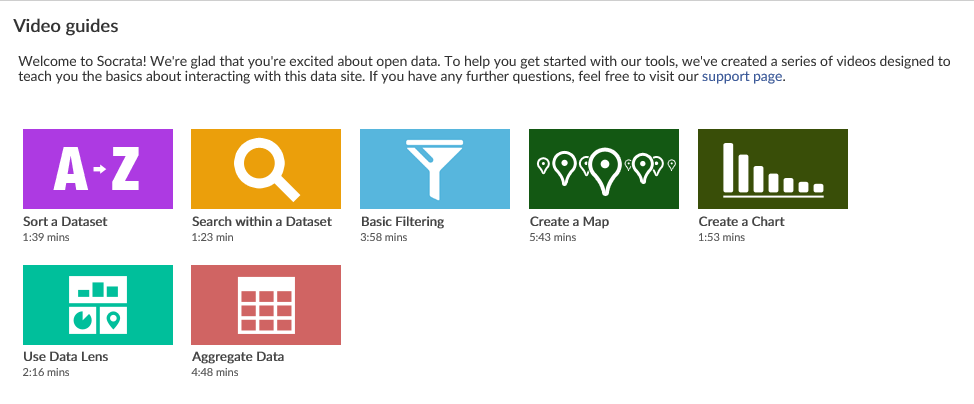Go to the "Create a Map" title

(x=569, y=221)
